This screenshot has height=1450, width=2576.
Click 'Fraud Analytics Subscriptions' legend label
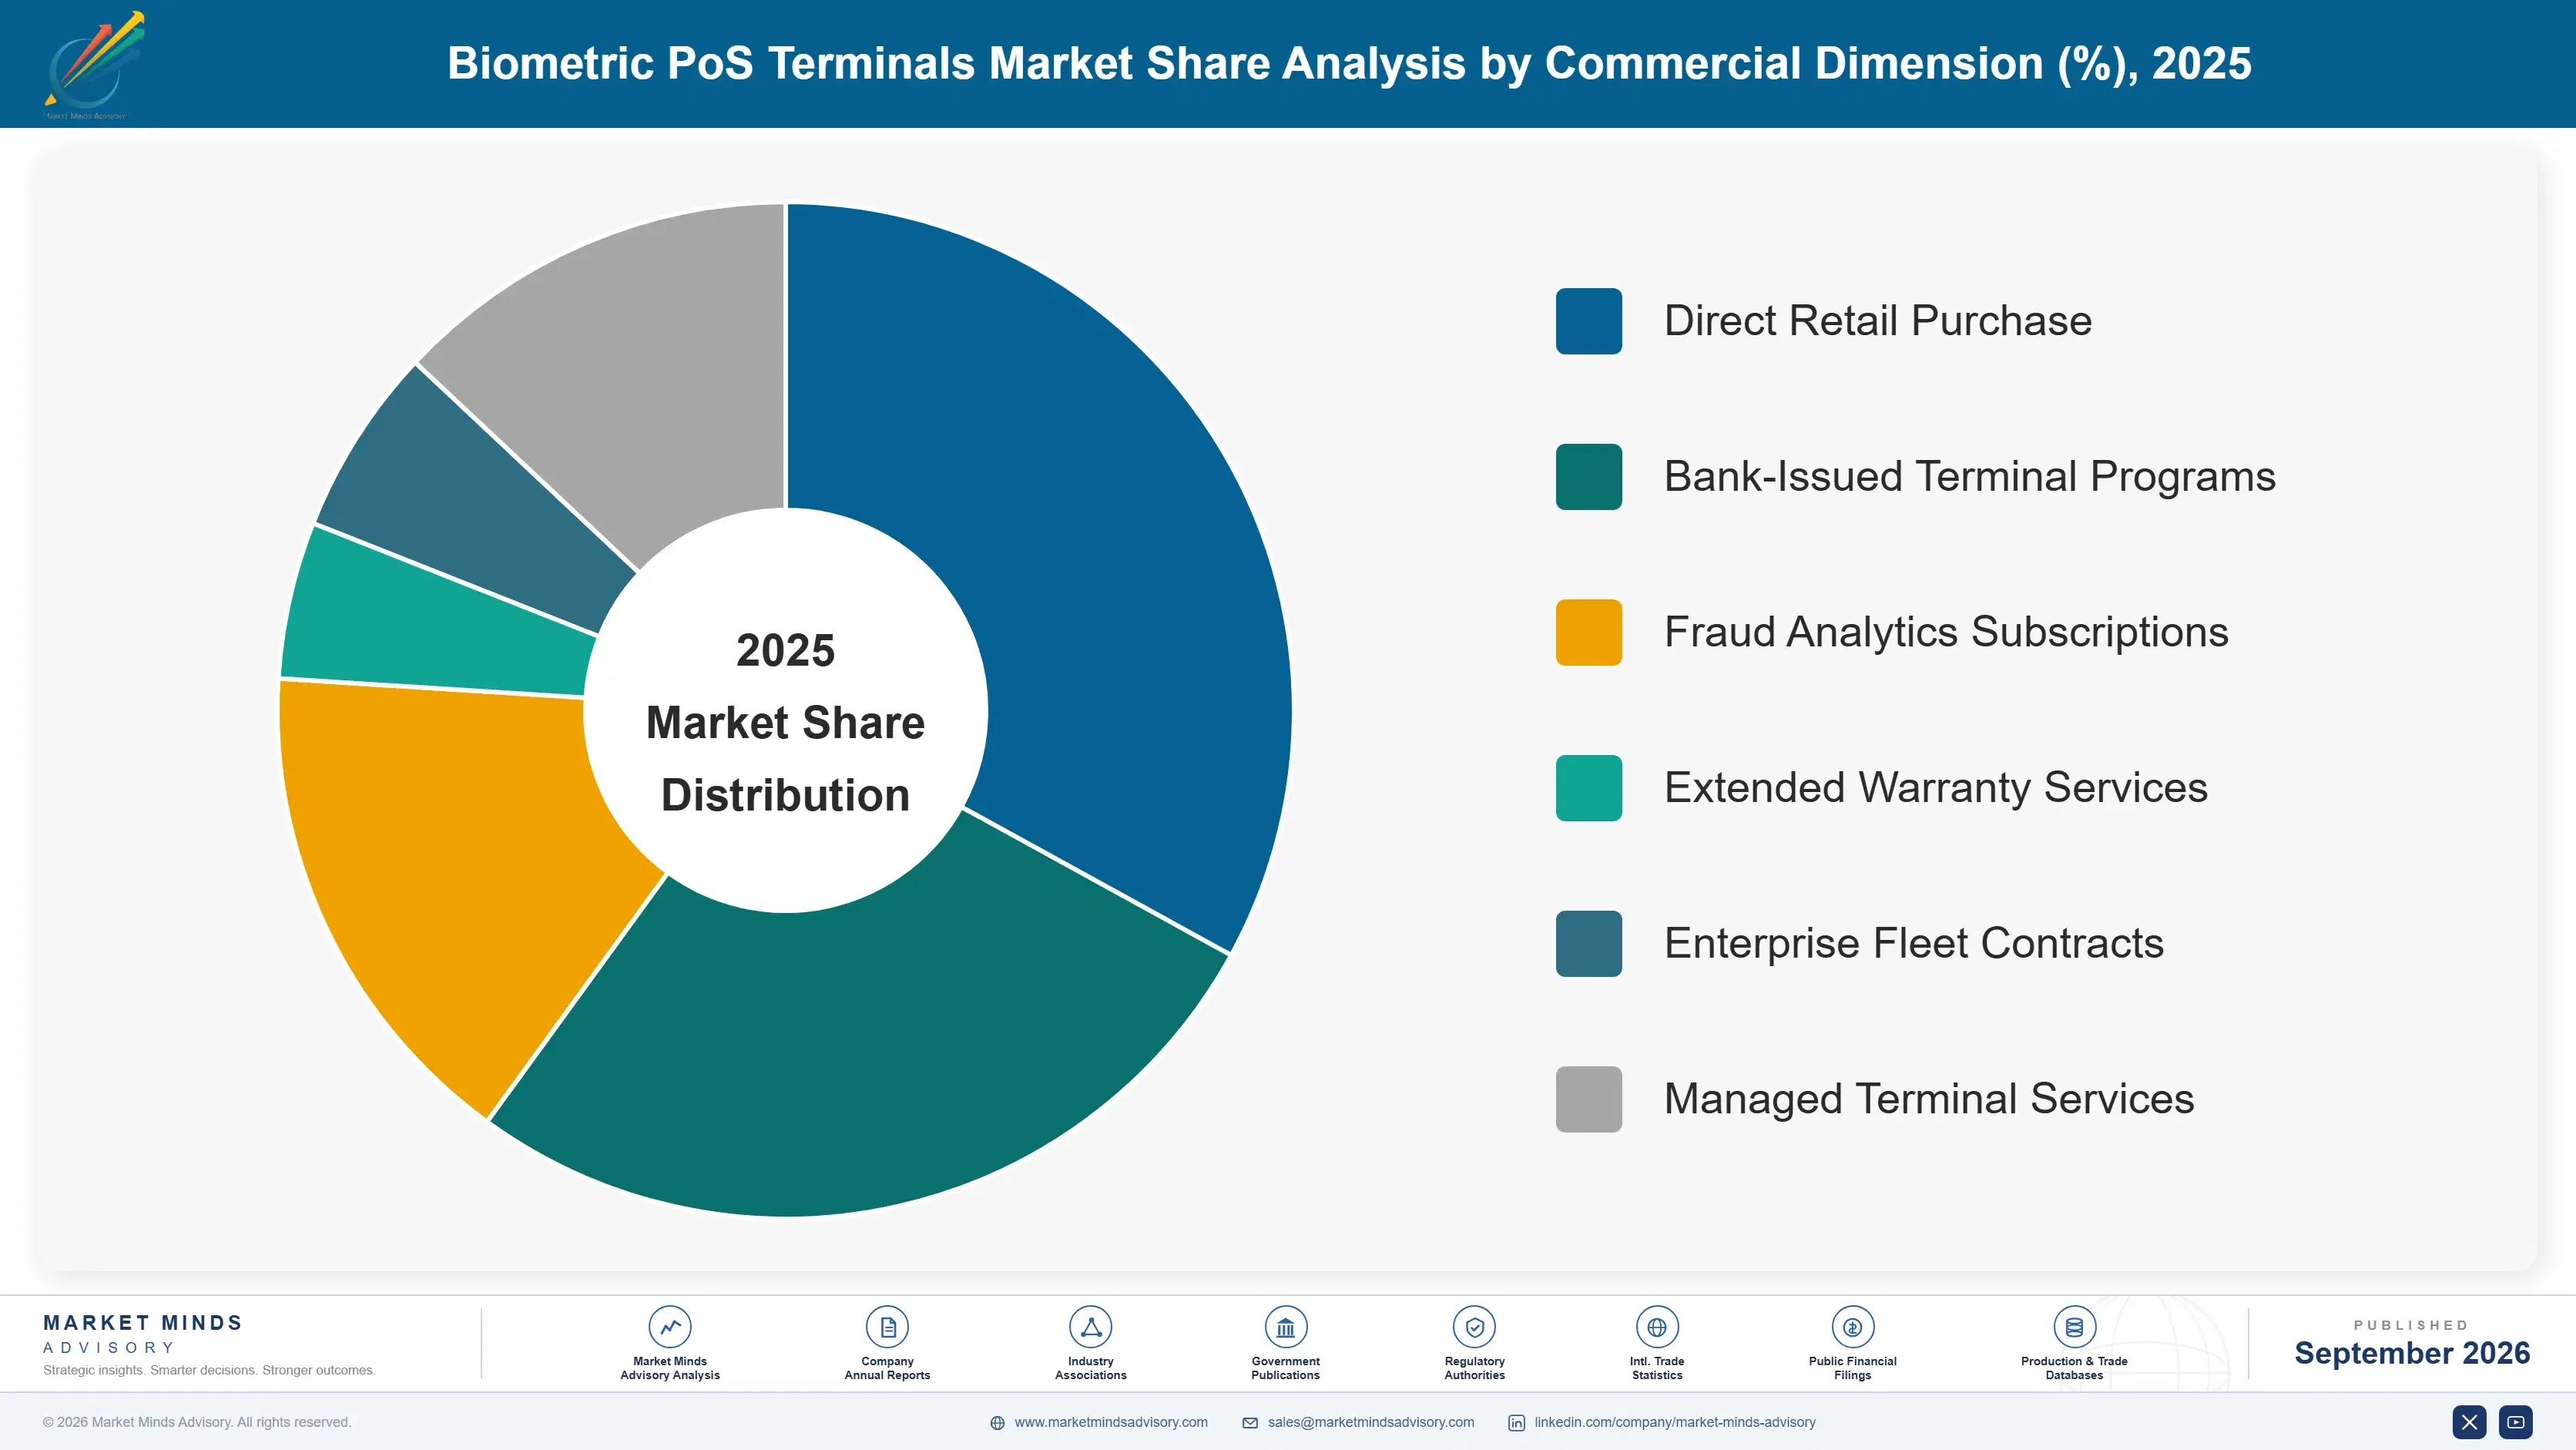pyautogui.click(x=1946, y=632)
